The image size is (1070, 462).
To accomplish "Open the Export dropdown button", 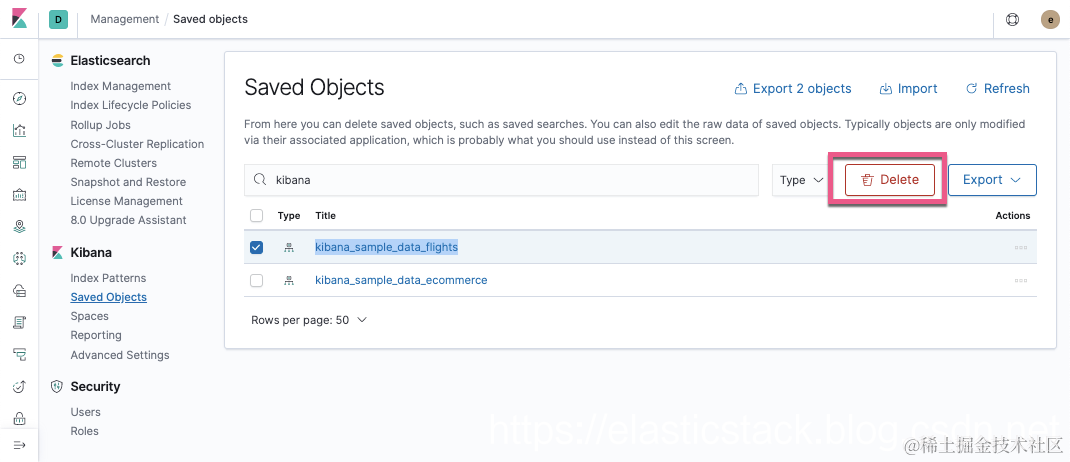I will (992, 180).
